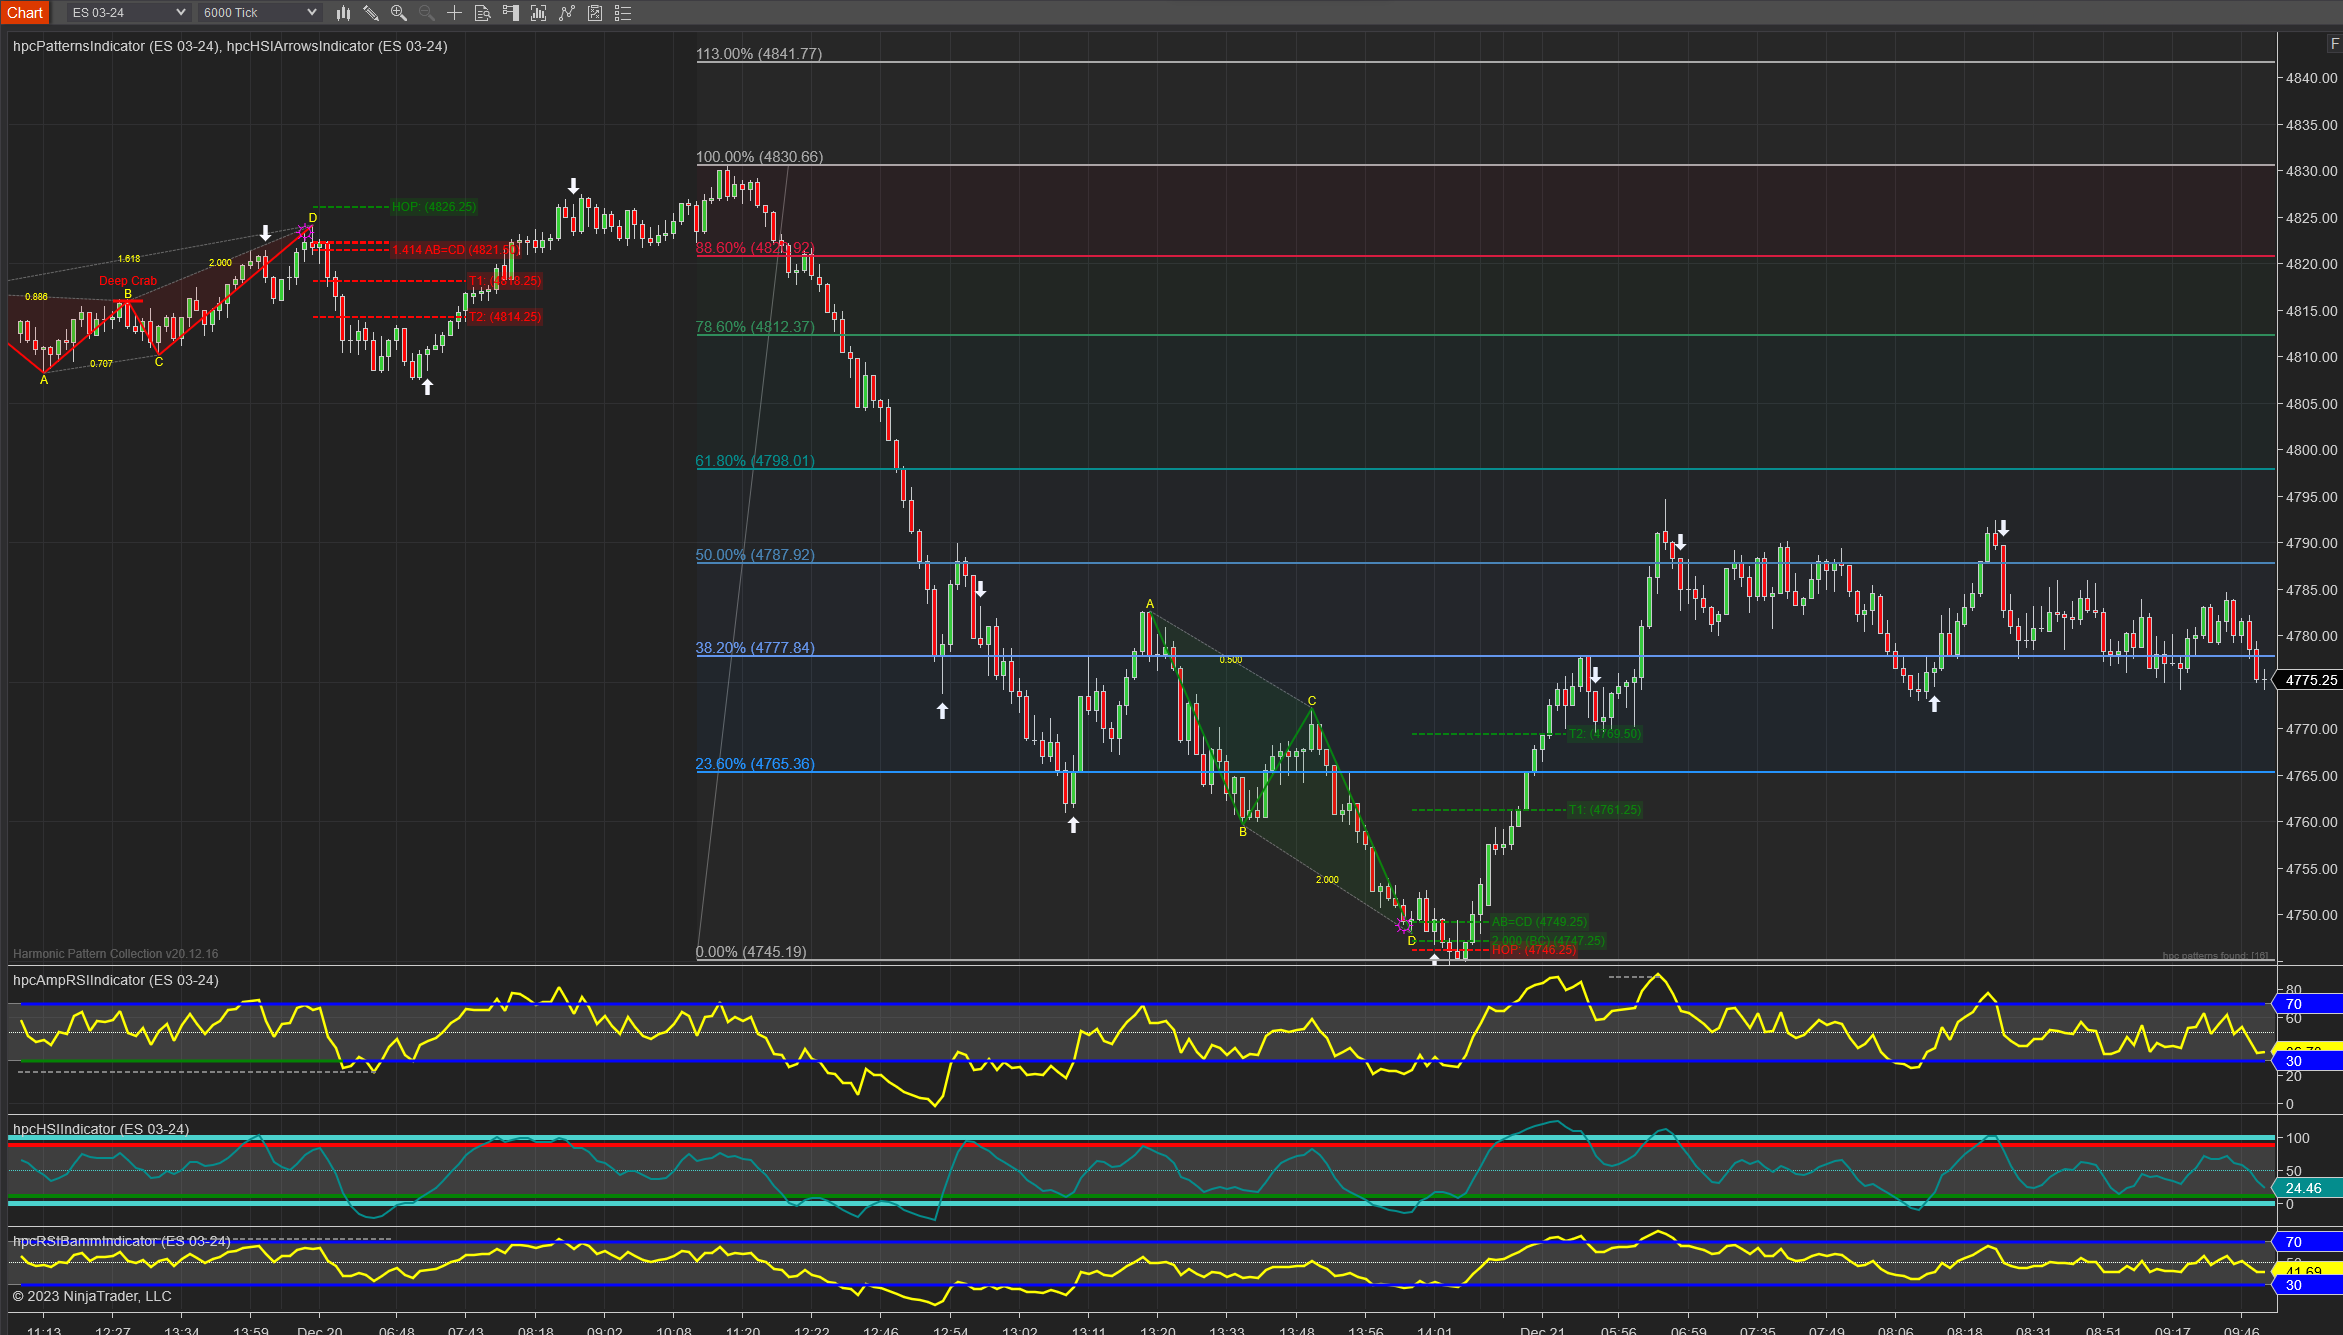Screen dimensions: 2343x1335
Task: Open the chart trader icon
Action: tap(510, 13)
